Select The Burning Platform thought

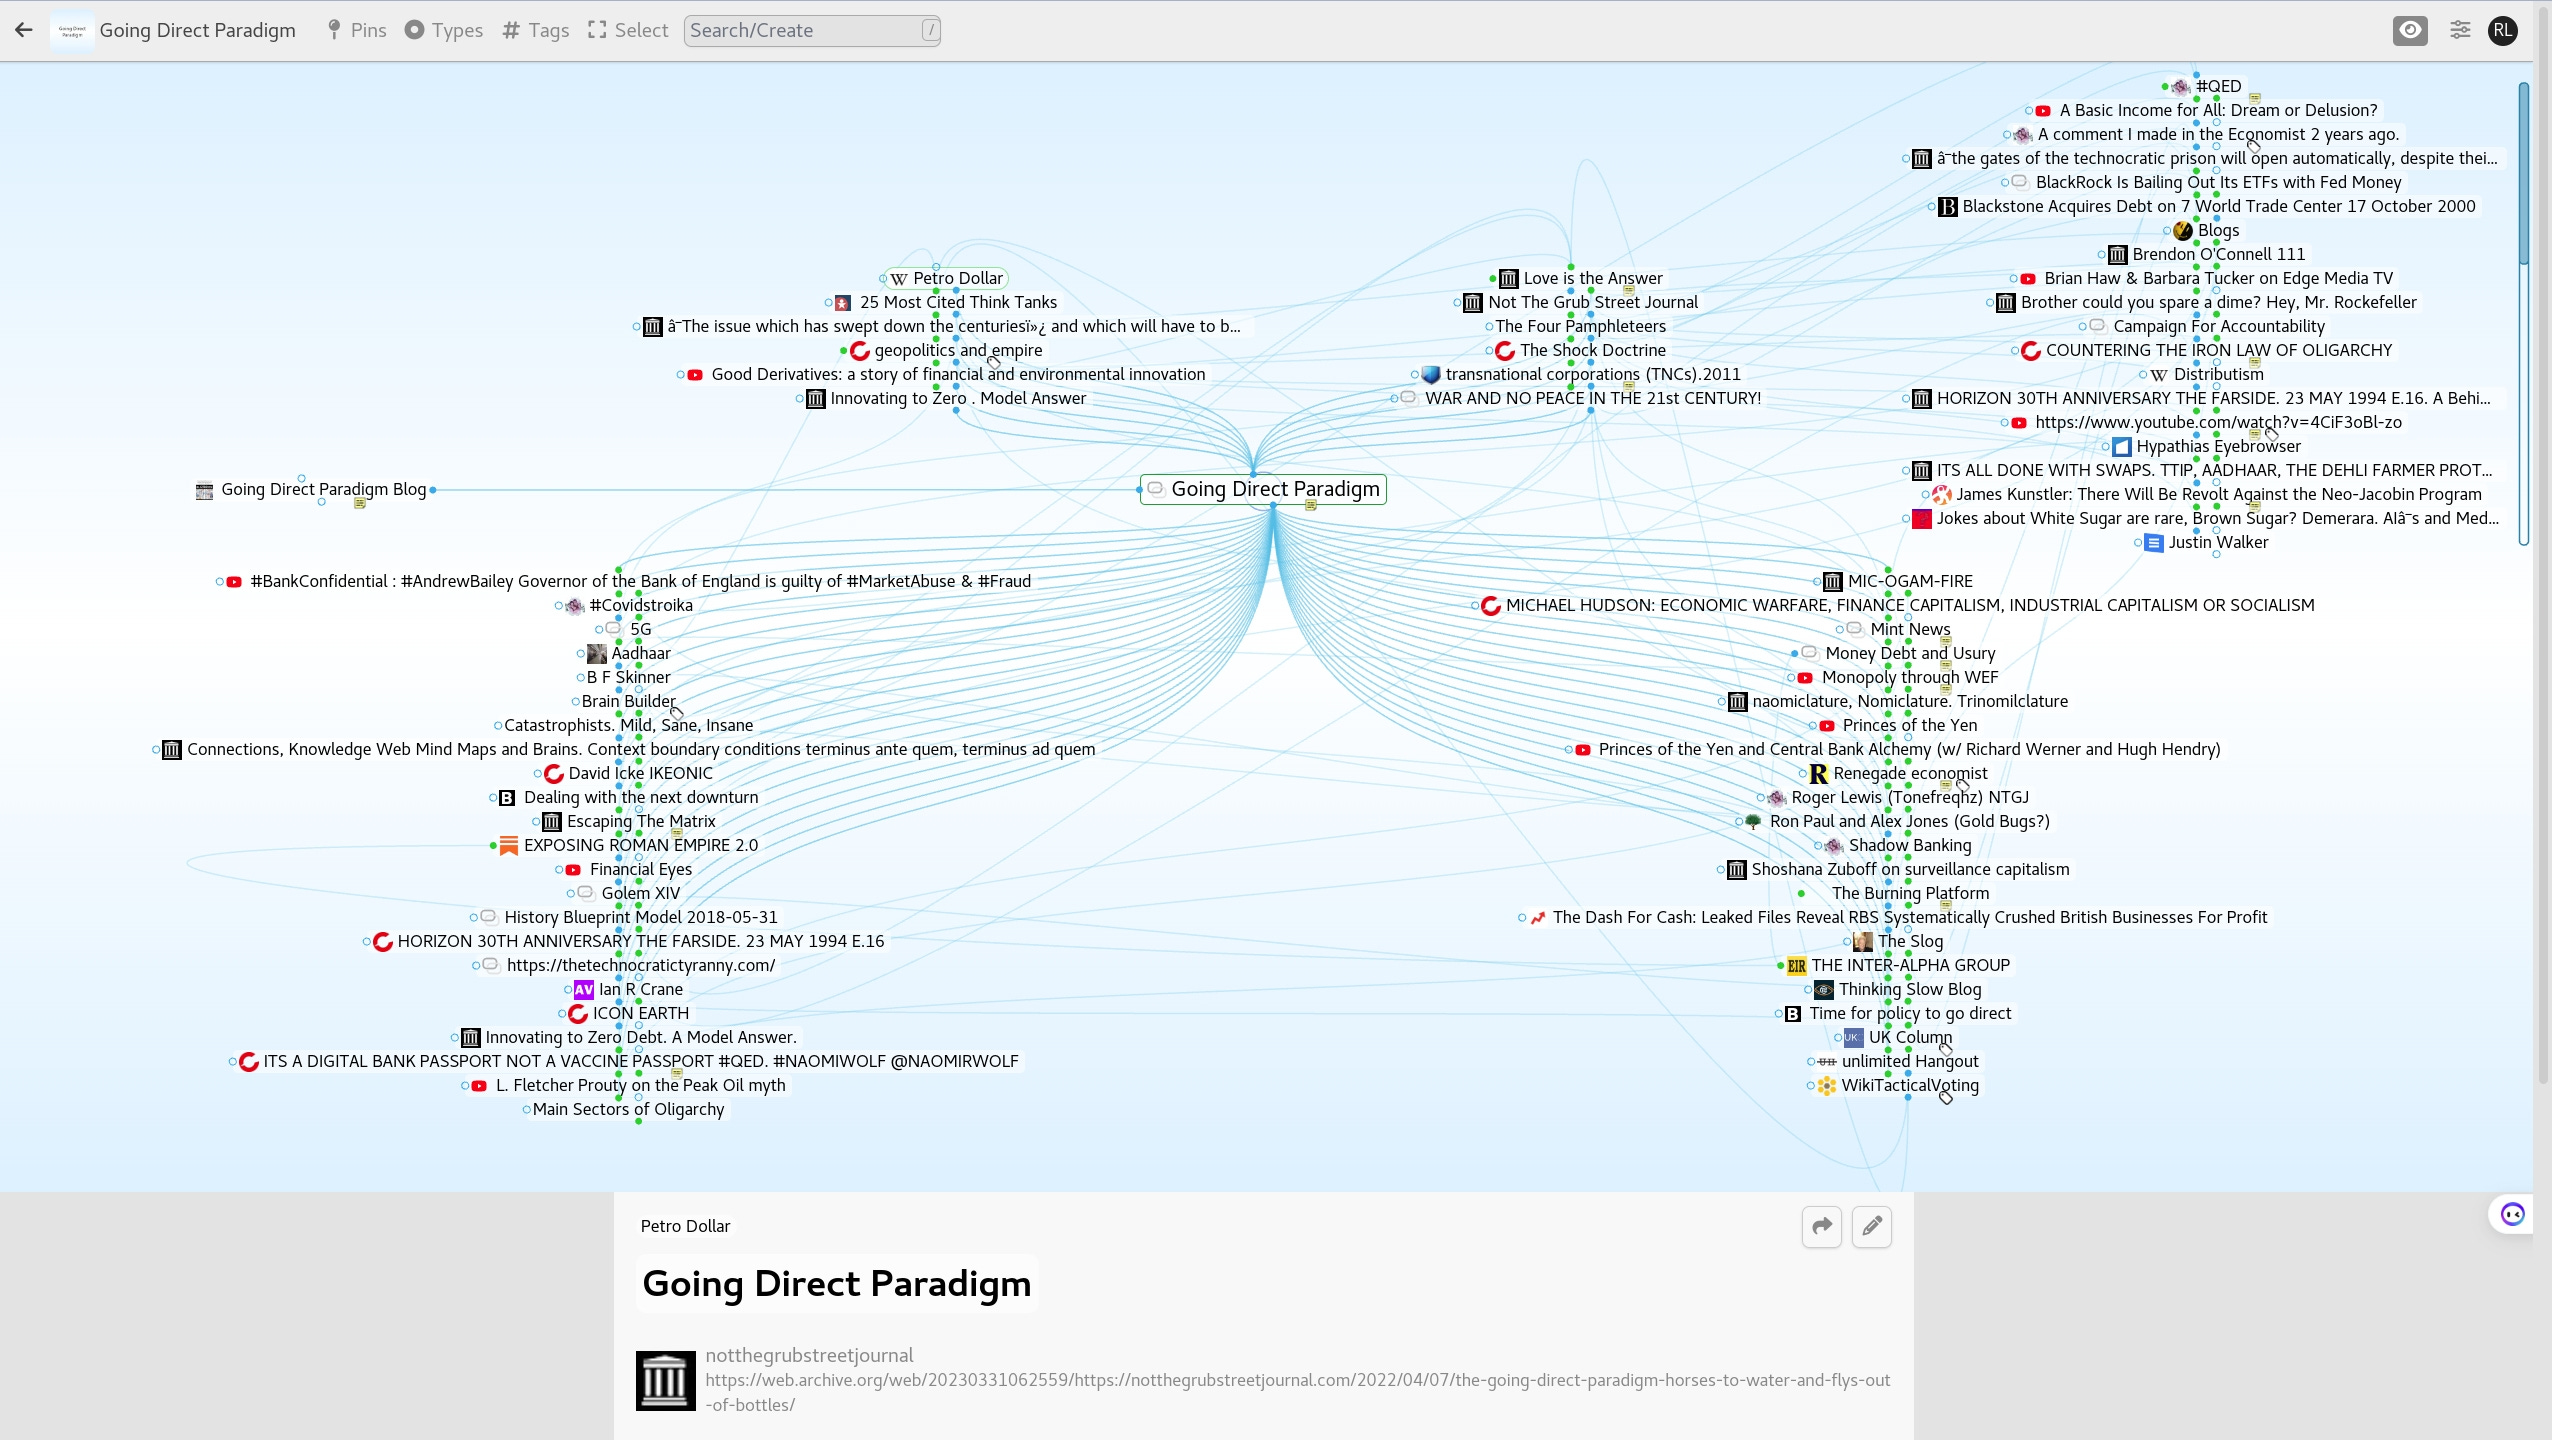pyautogui.click(x=1910, y=893)
